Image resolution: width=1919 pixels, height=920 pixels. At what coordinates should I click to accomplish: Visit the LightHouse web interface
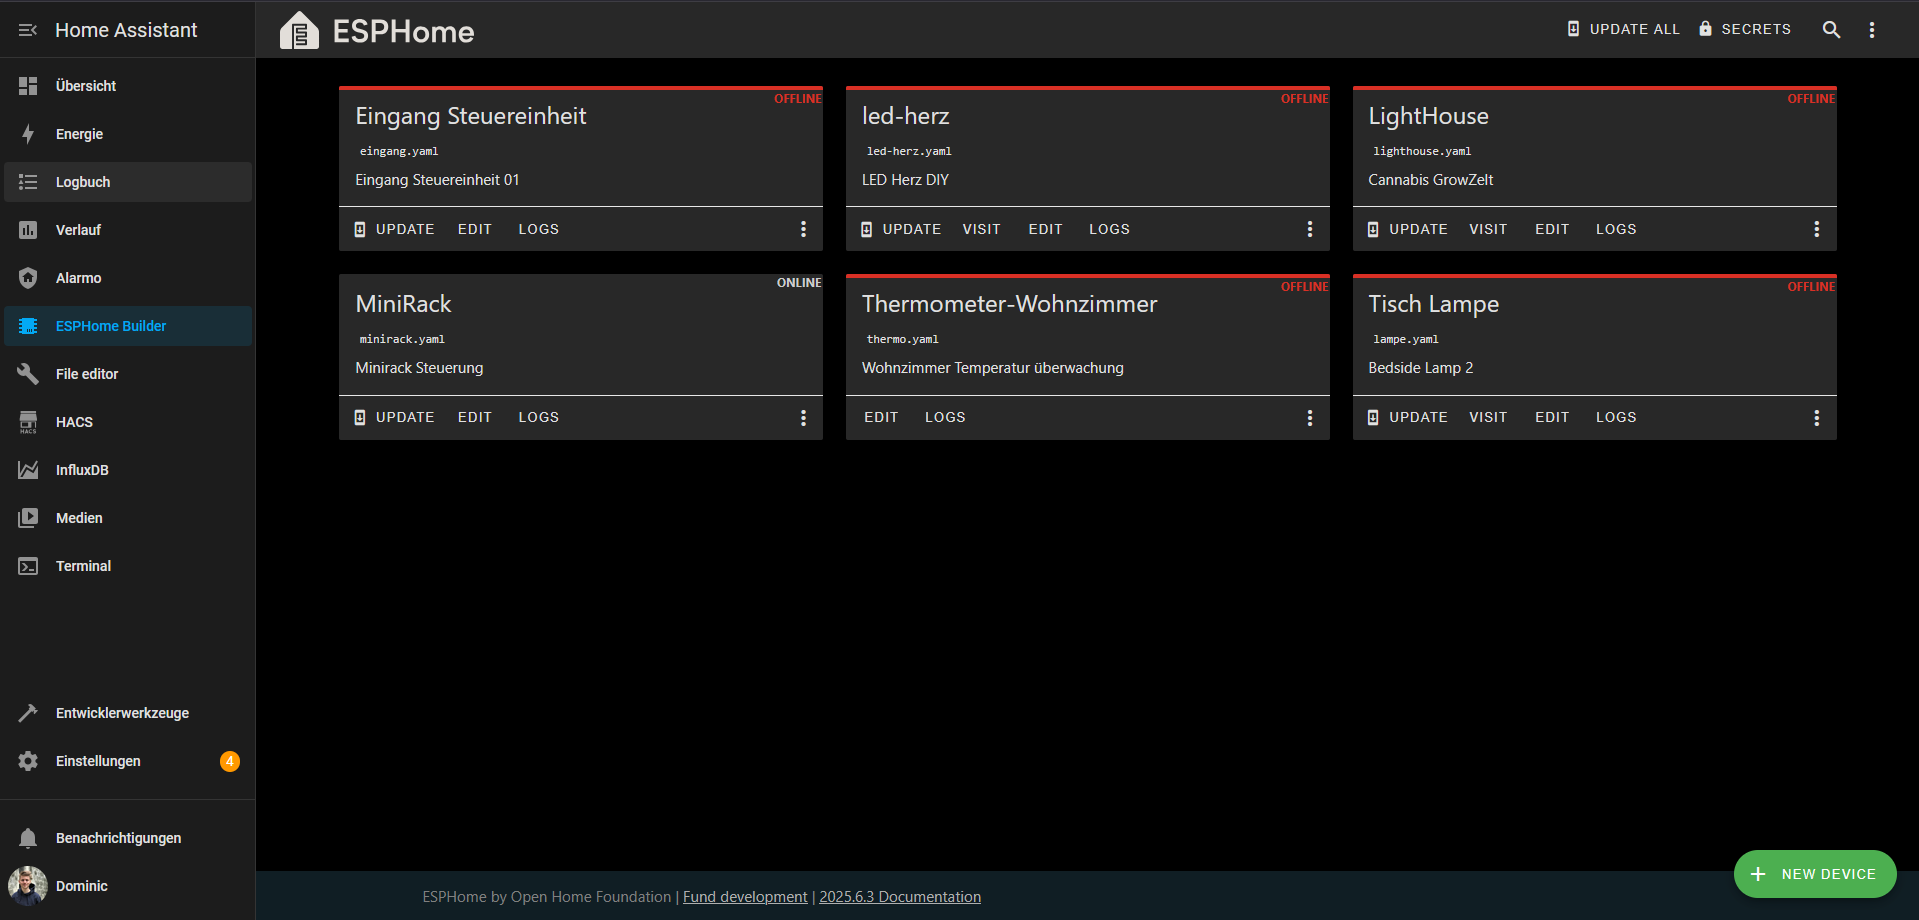coord(1488,229)
